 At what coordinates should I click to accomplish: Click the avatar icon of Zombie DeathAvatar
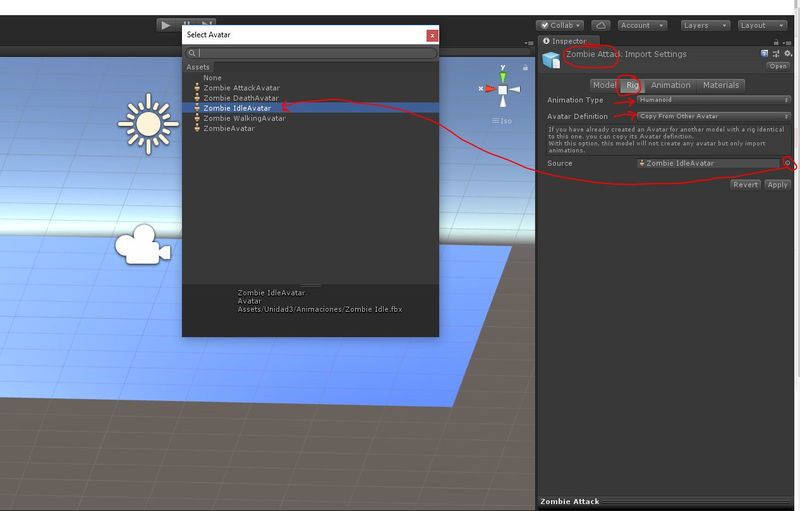tap(197, 98)
